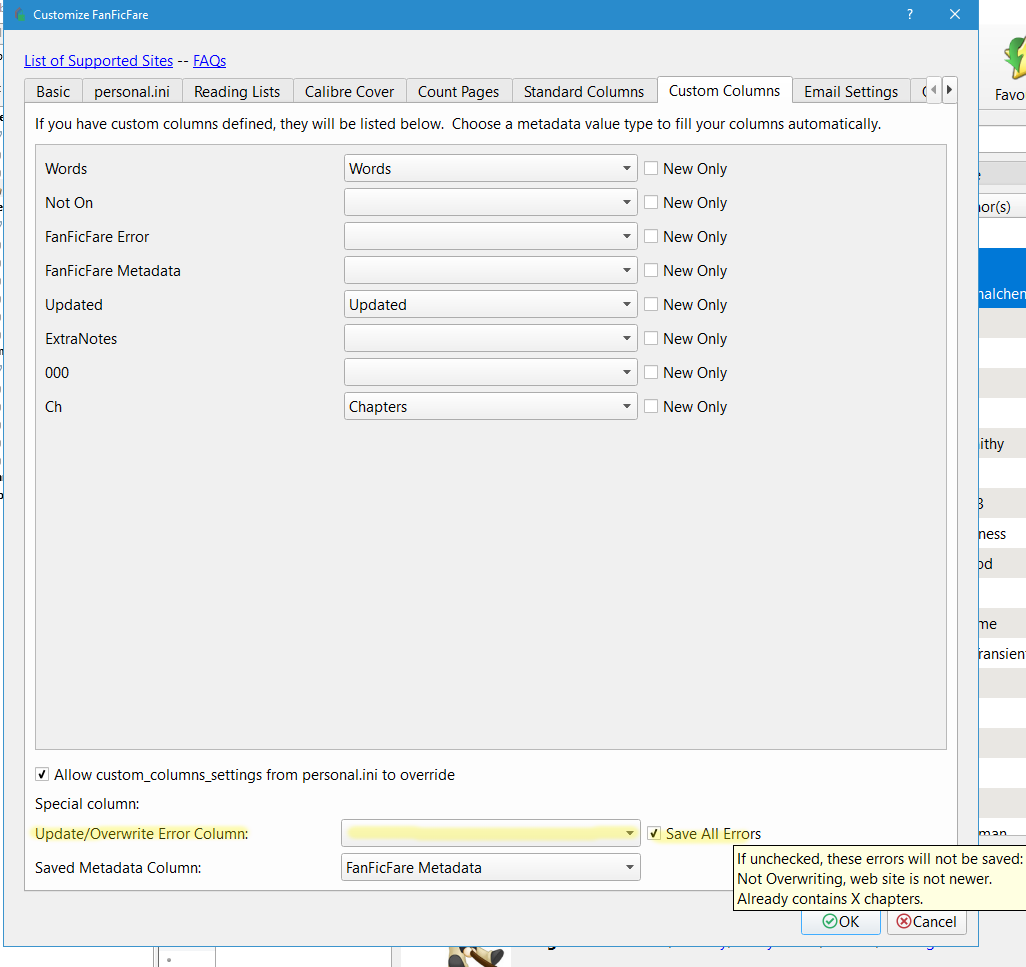The image size is (1026, 967).
Task: Open the Not On column metadata dropdown
Action: [491, 202]
